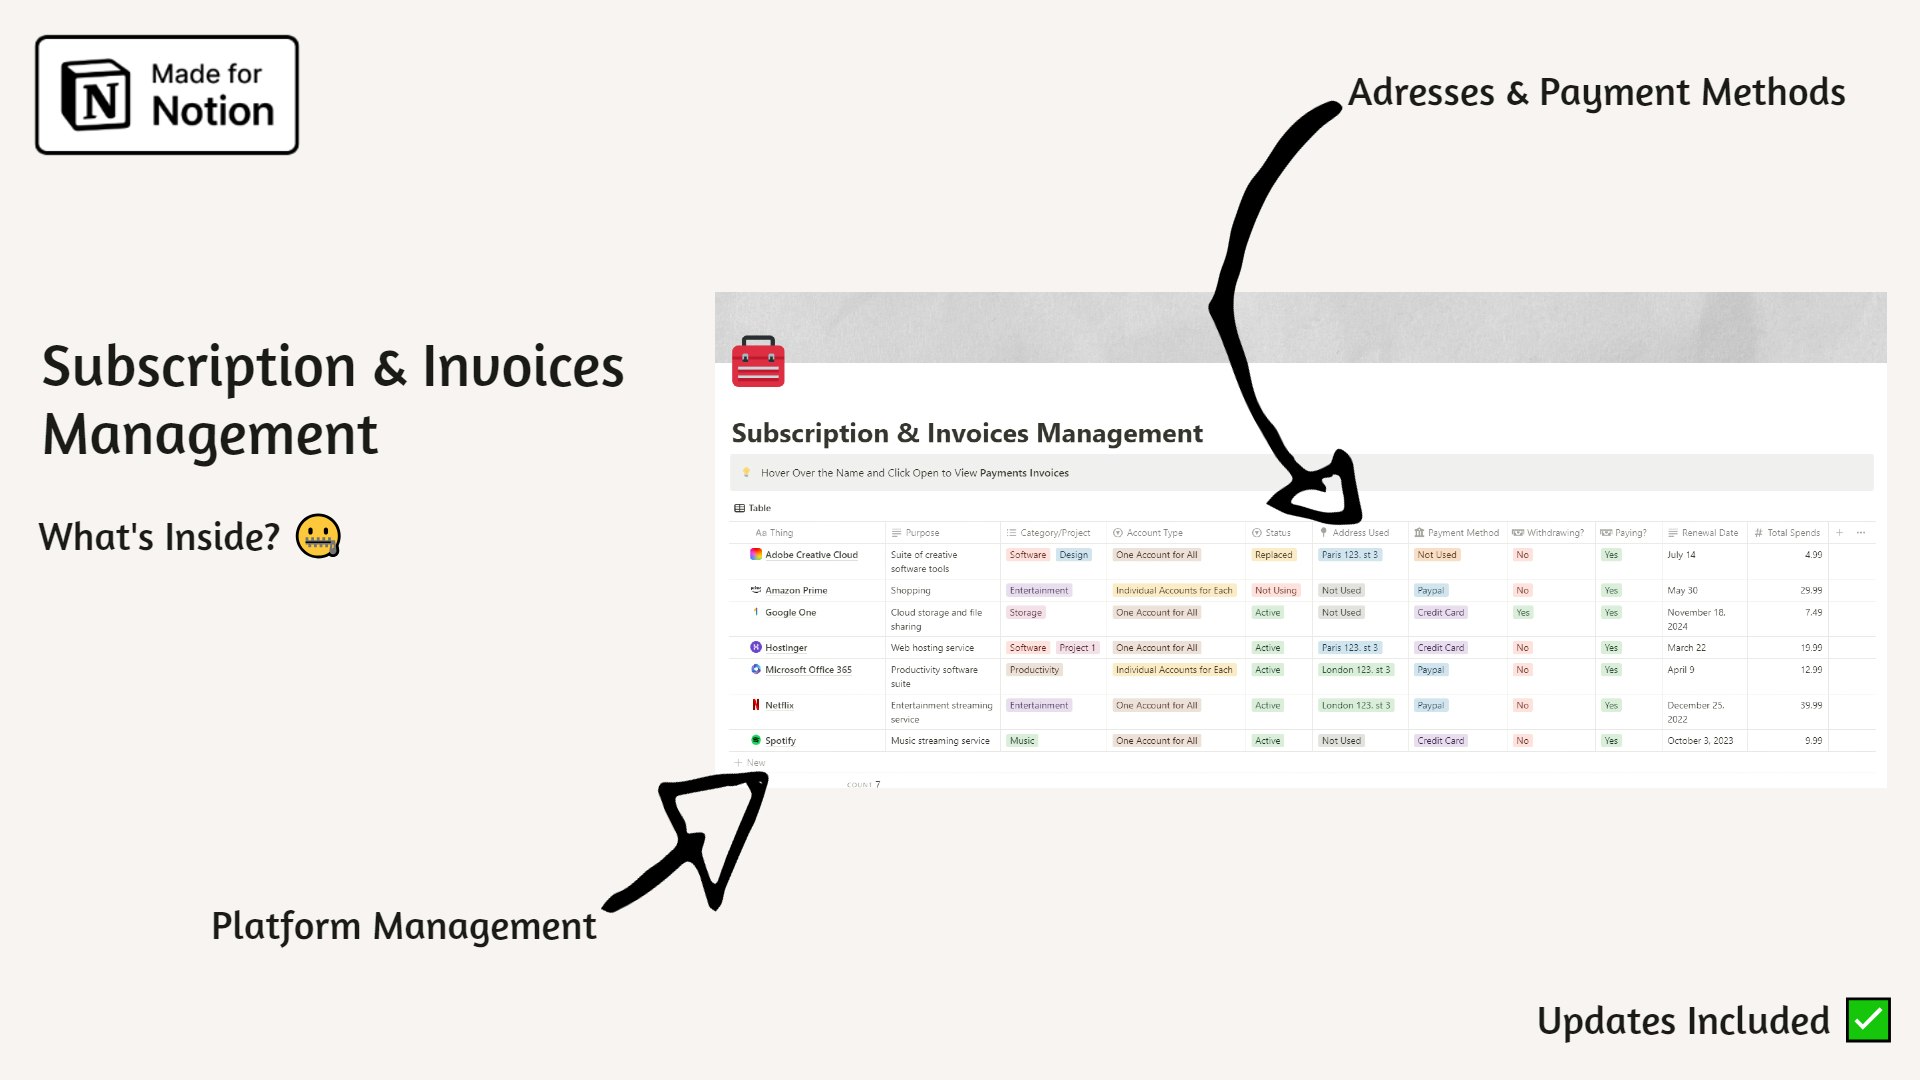Click the Music tag in Spotify row
Image resolution: width=1920 pixels, height=1080 pixels.
pyautogui.click(x=1022, y=741)
